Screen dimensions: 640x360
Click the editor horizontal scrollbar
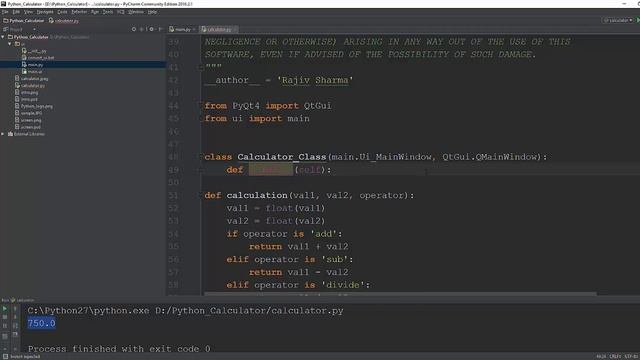[400, 293]
